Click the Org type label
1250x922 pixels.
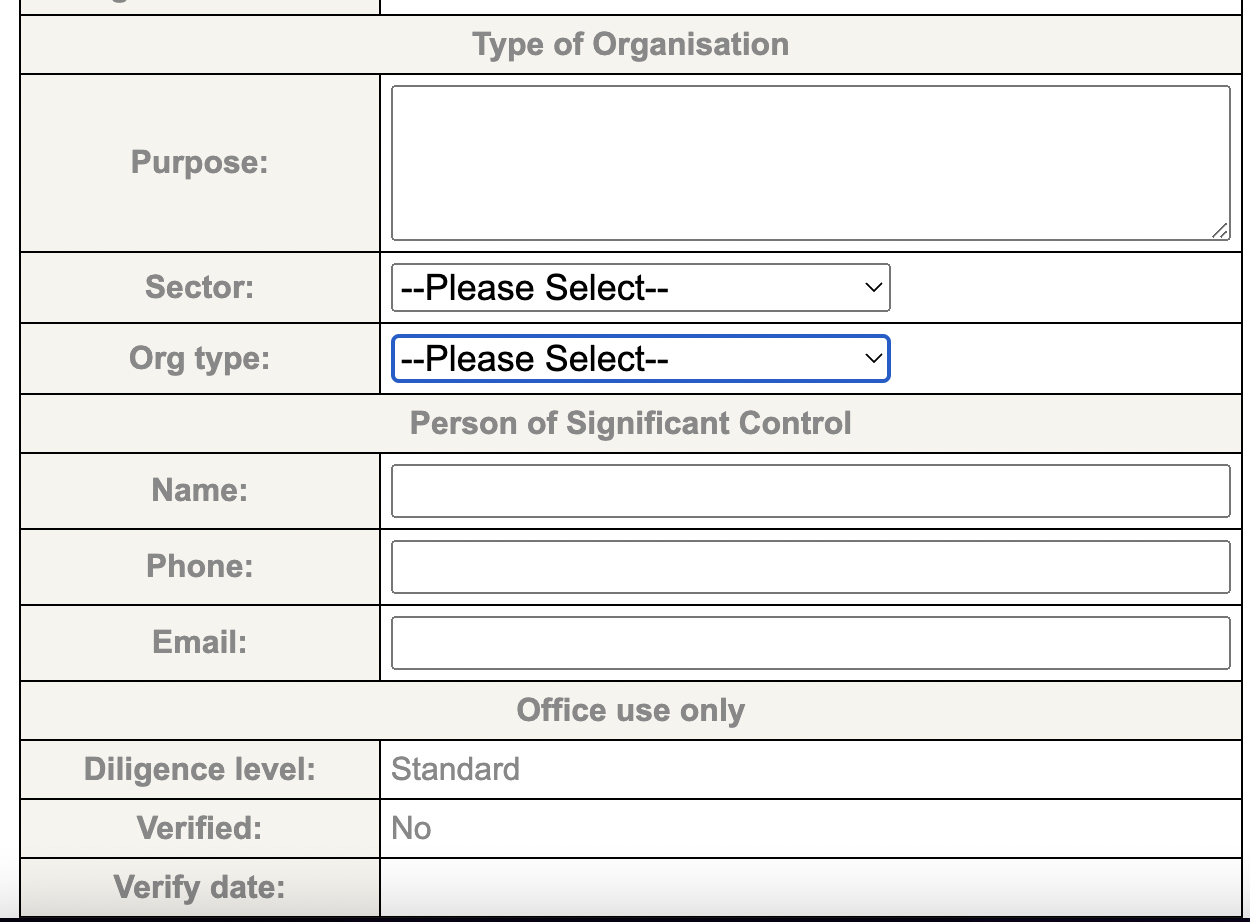point(200,358)
